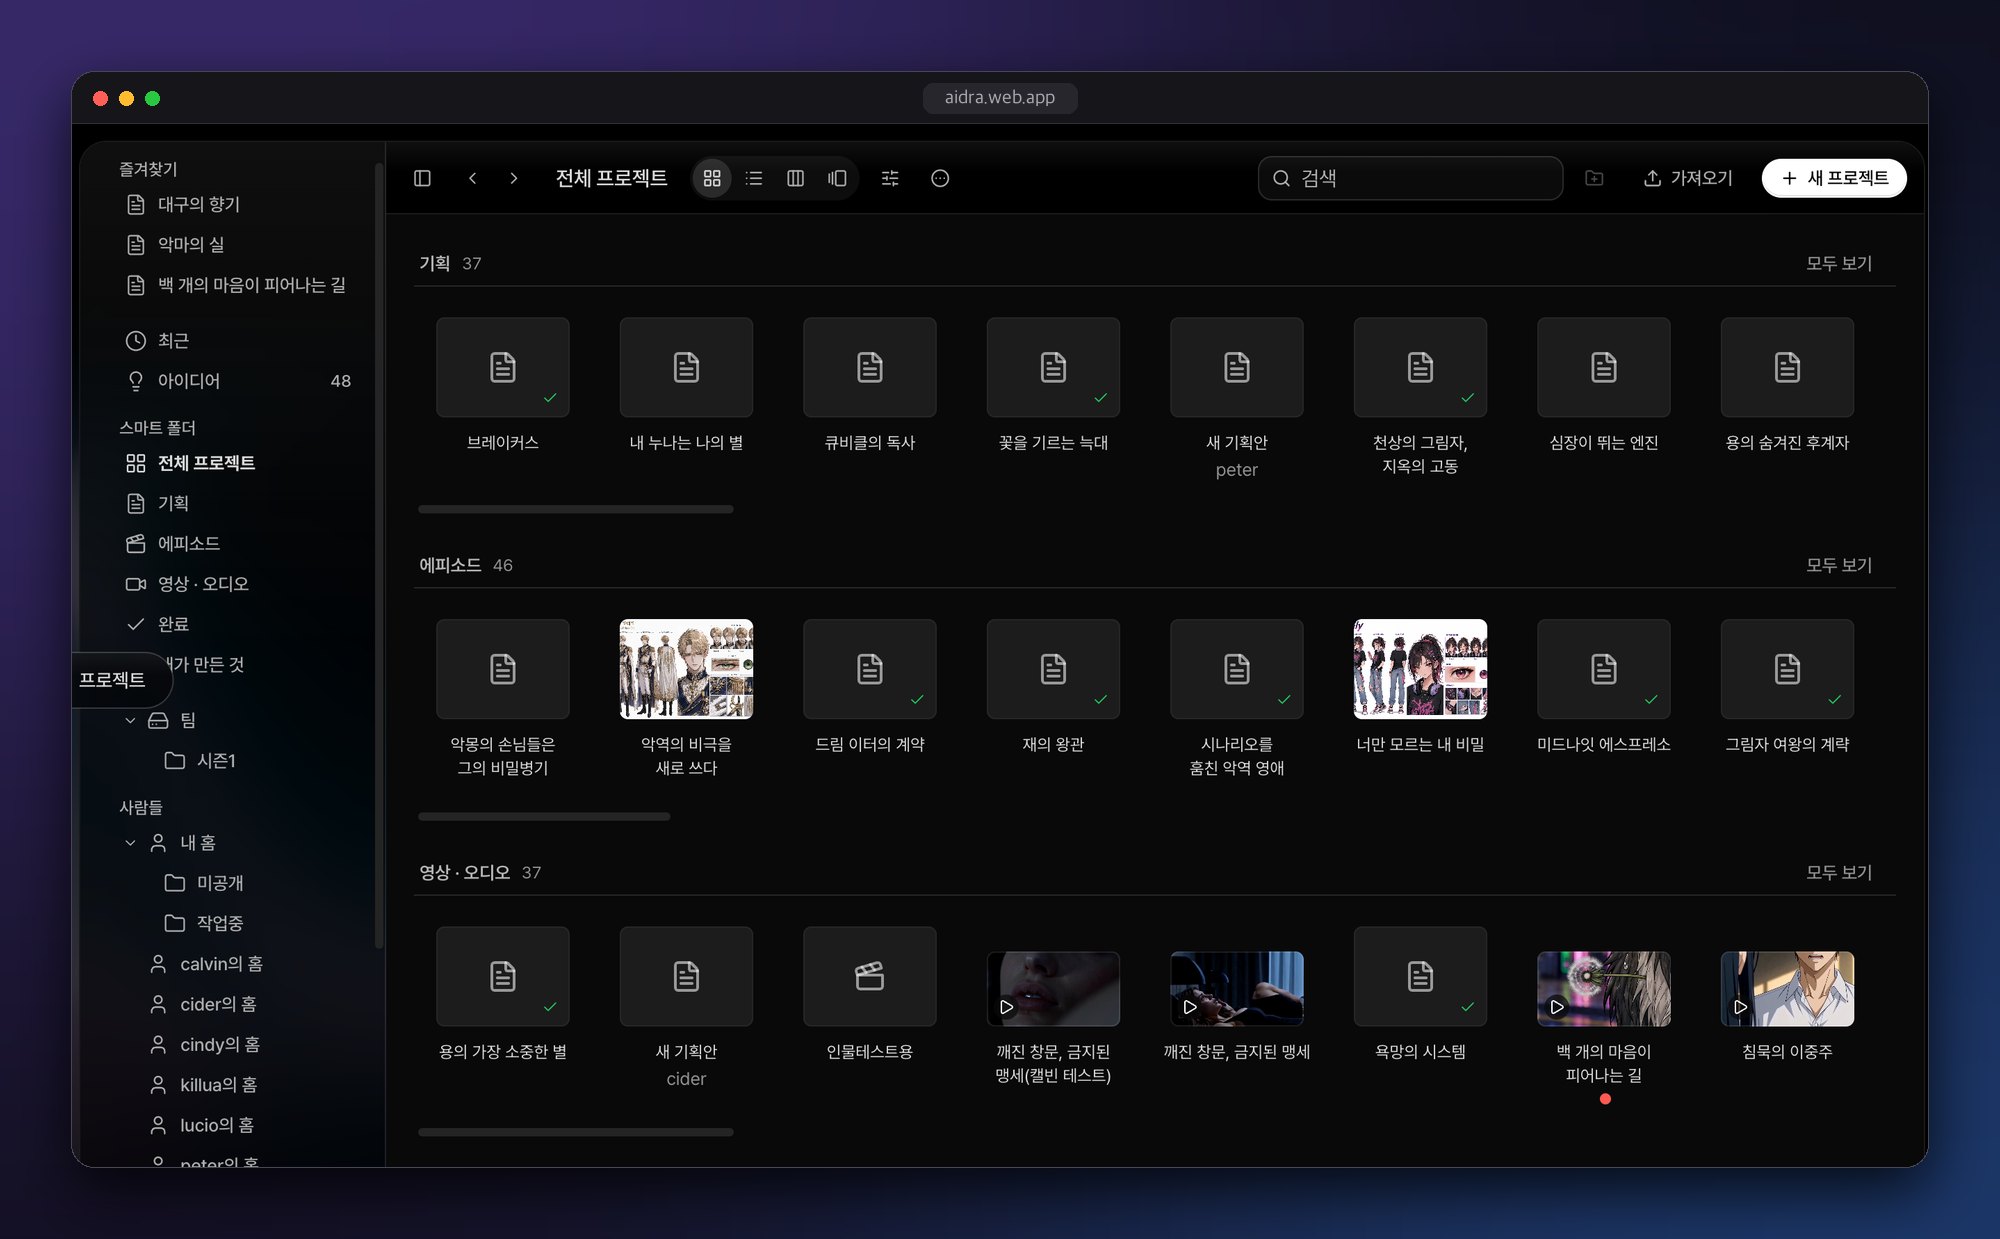Open the 인물테스트용 clapperboard item
Image resolution: width=2000 pixels, height=1239 pixels.
pyautogui.click(x=870, y=976)
